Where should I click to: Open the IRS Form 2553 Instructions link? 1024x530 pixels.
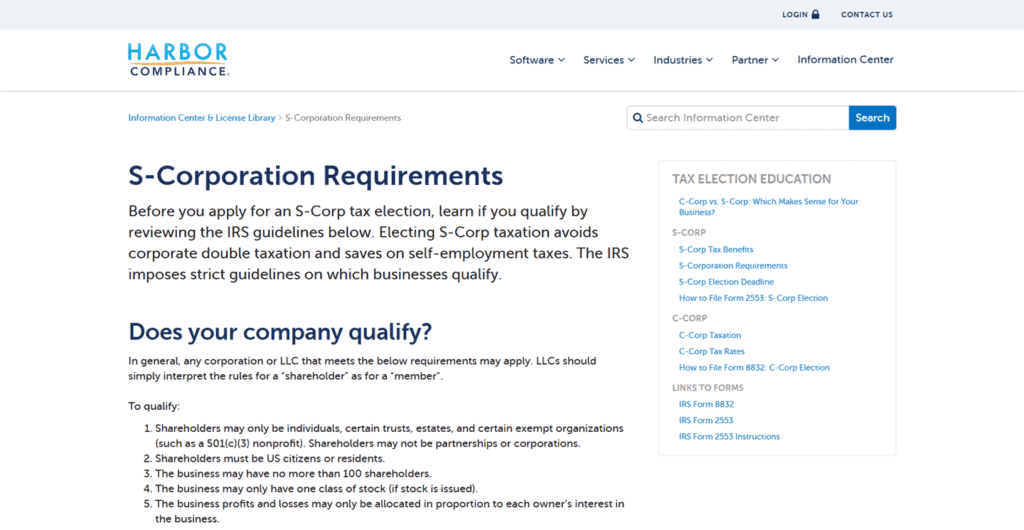(729, 437)
